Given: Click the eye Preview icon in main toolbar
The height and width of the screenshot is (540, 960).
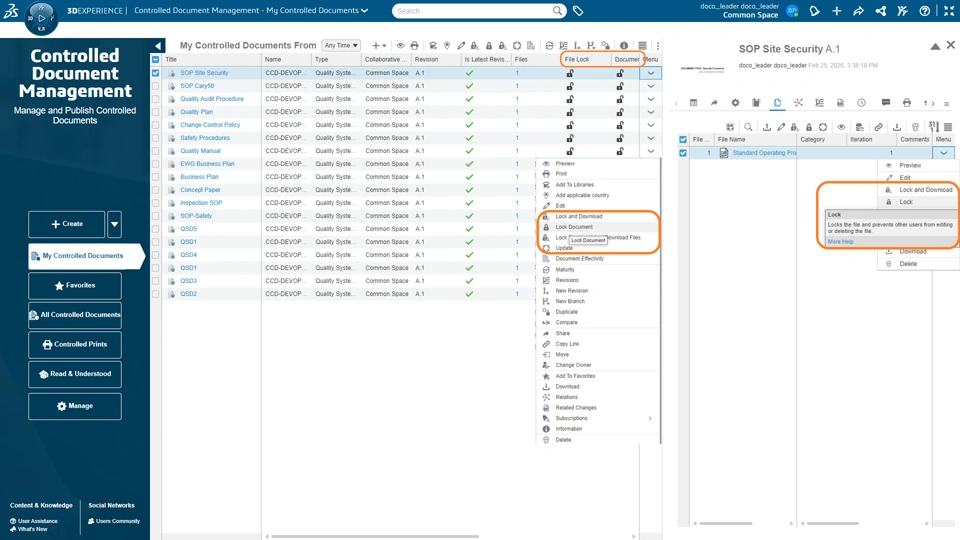Looking at the screenshot, I should pyautogui.click(x=400, y=45).
